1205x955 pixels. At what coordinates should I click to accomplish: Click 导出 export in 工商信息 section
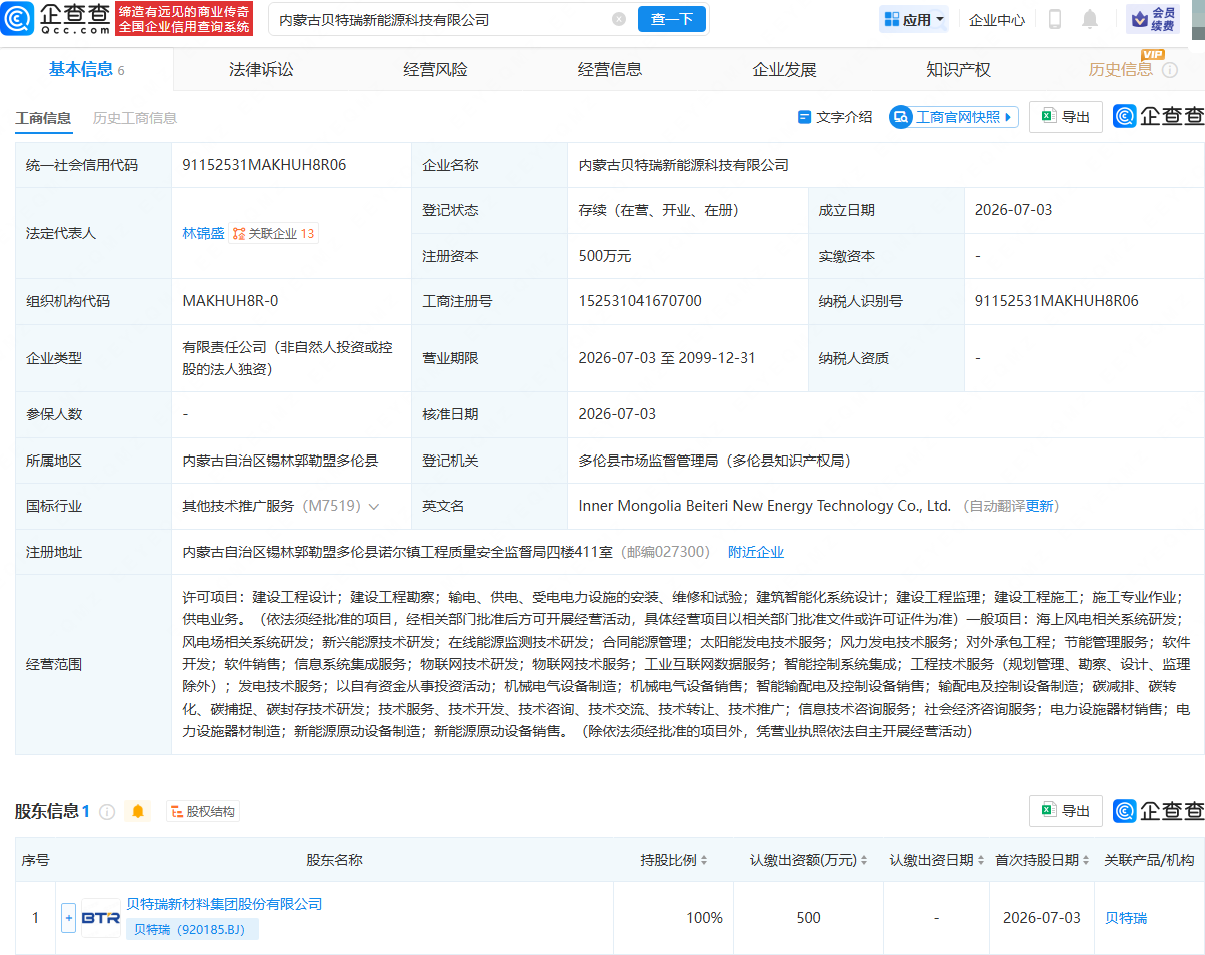1066,117
